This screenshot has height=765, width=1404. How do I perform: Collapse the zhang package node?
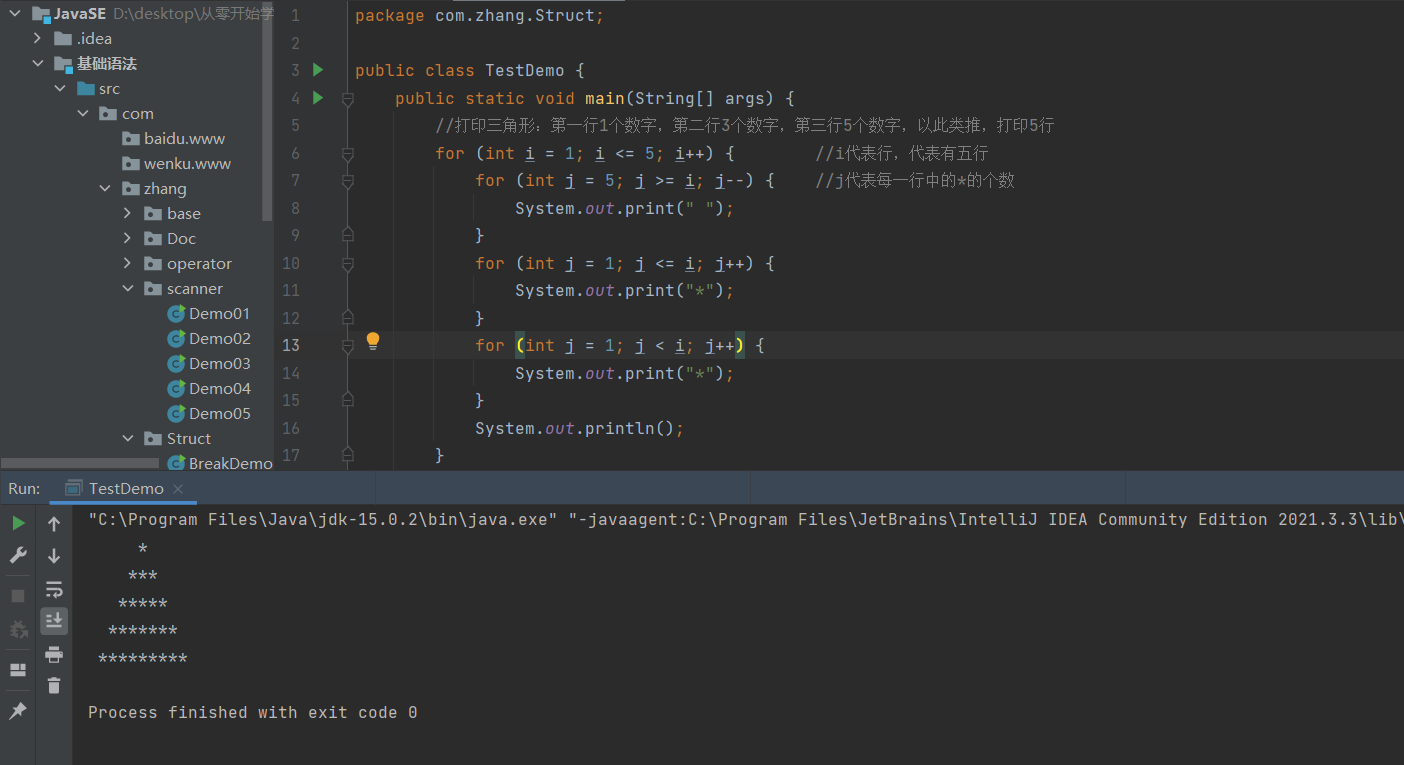pyautogui.click(x=105, y=188)
